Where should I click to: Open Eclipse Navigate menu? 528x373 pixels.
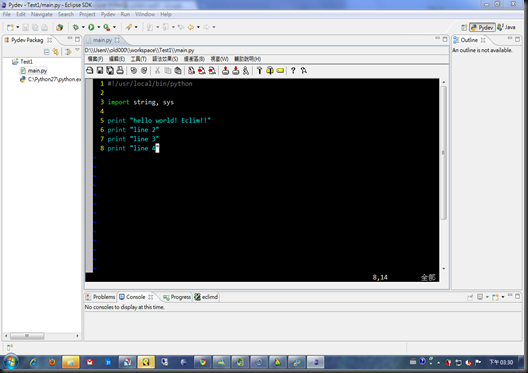tap(41, 14)
